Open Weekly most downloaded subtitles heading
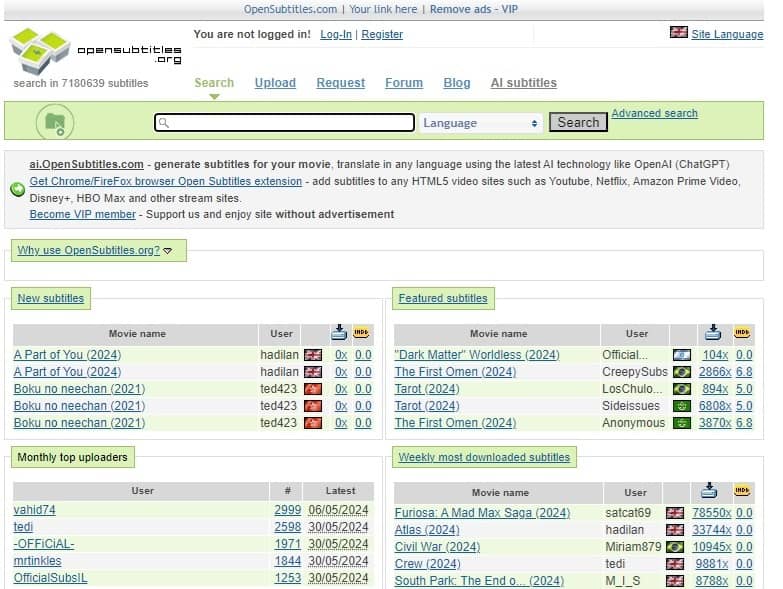 coord(484,457)
